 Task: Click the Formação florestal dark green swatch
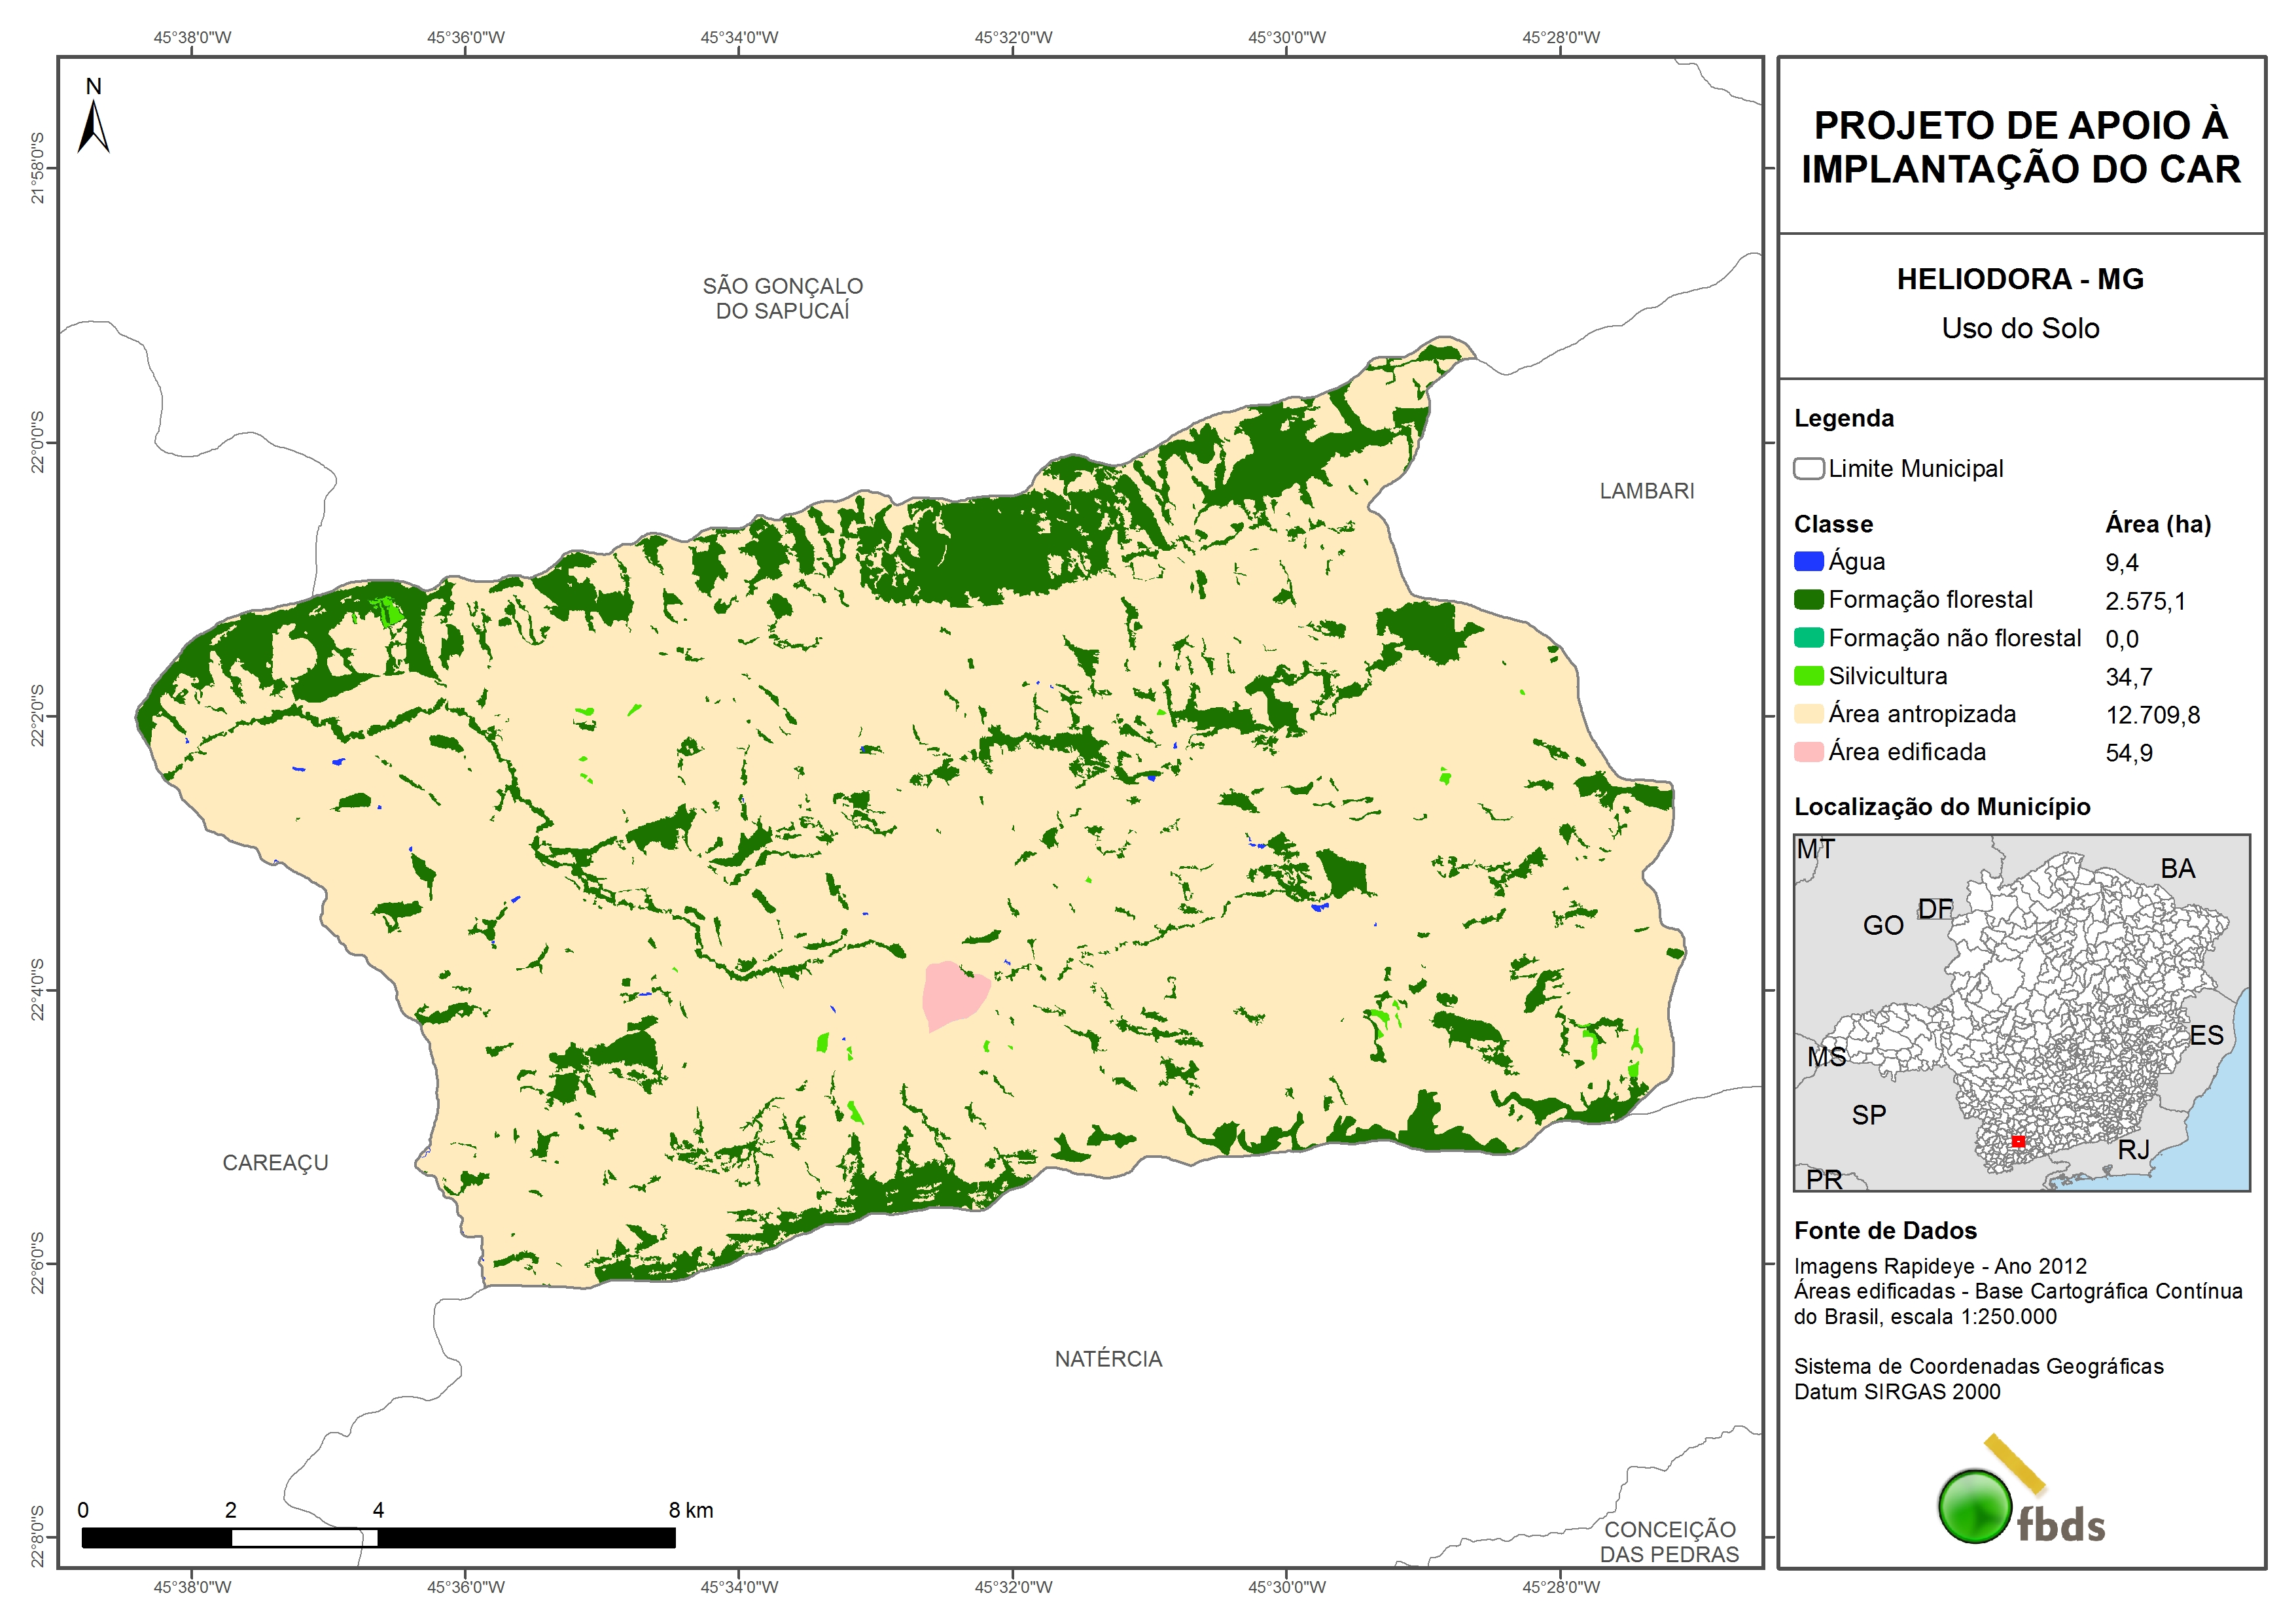pos(1808,600)
